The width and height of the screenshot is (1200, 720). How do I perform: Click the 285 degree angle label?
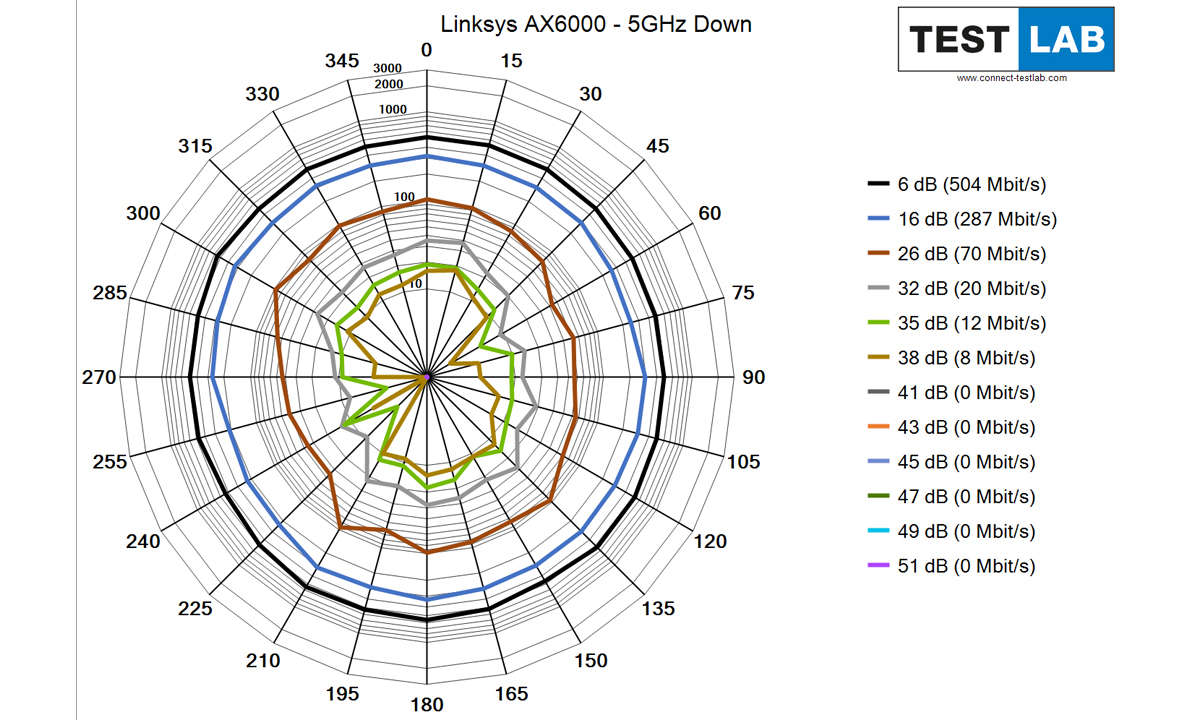click(110, 293)
